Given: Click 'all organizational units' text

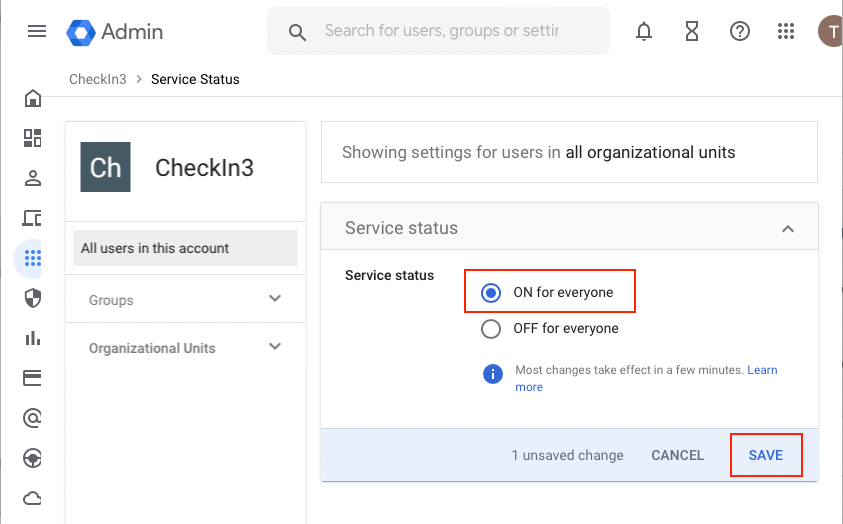Looking at the screenshot, I should tap(650, 153).
